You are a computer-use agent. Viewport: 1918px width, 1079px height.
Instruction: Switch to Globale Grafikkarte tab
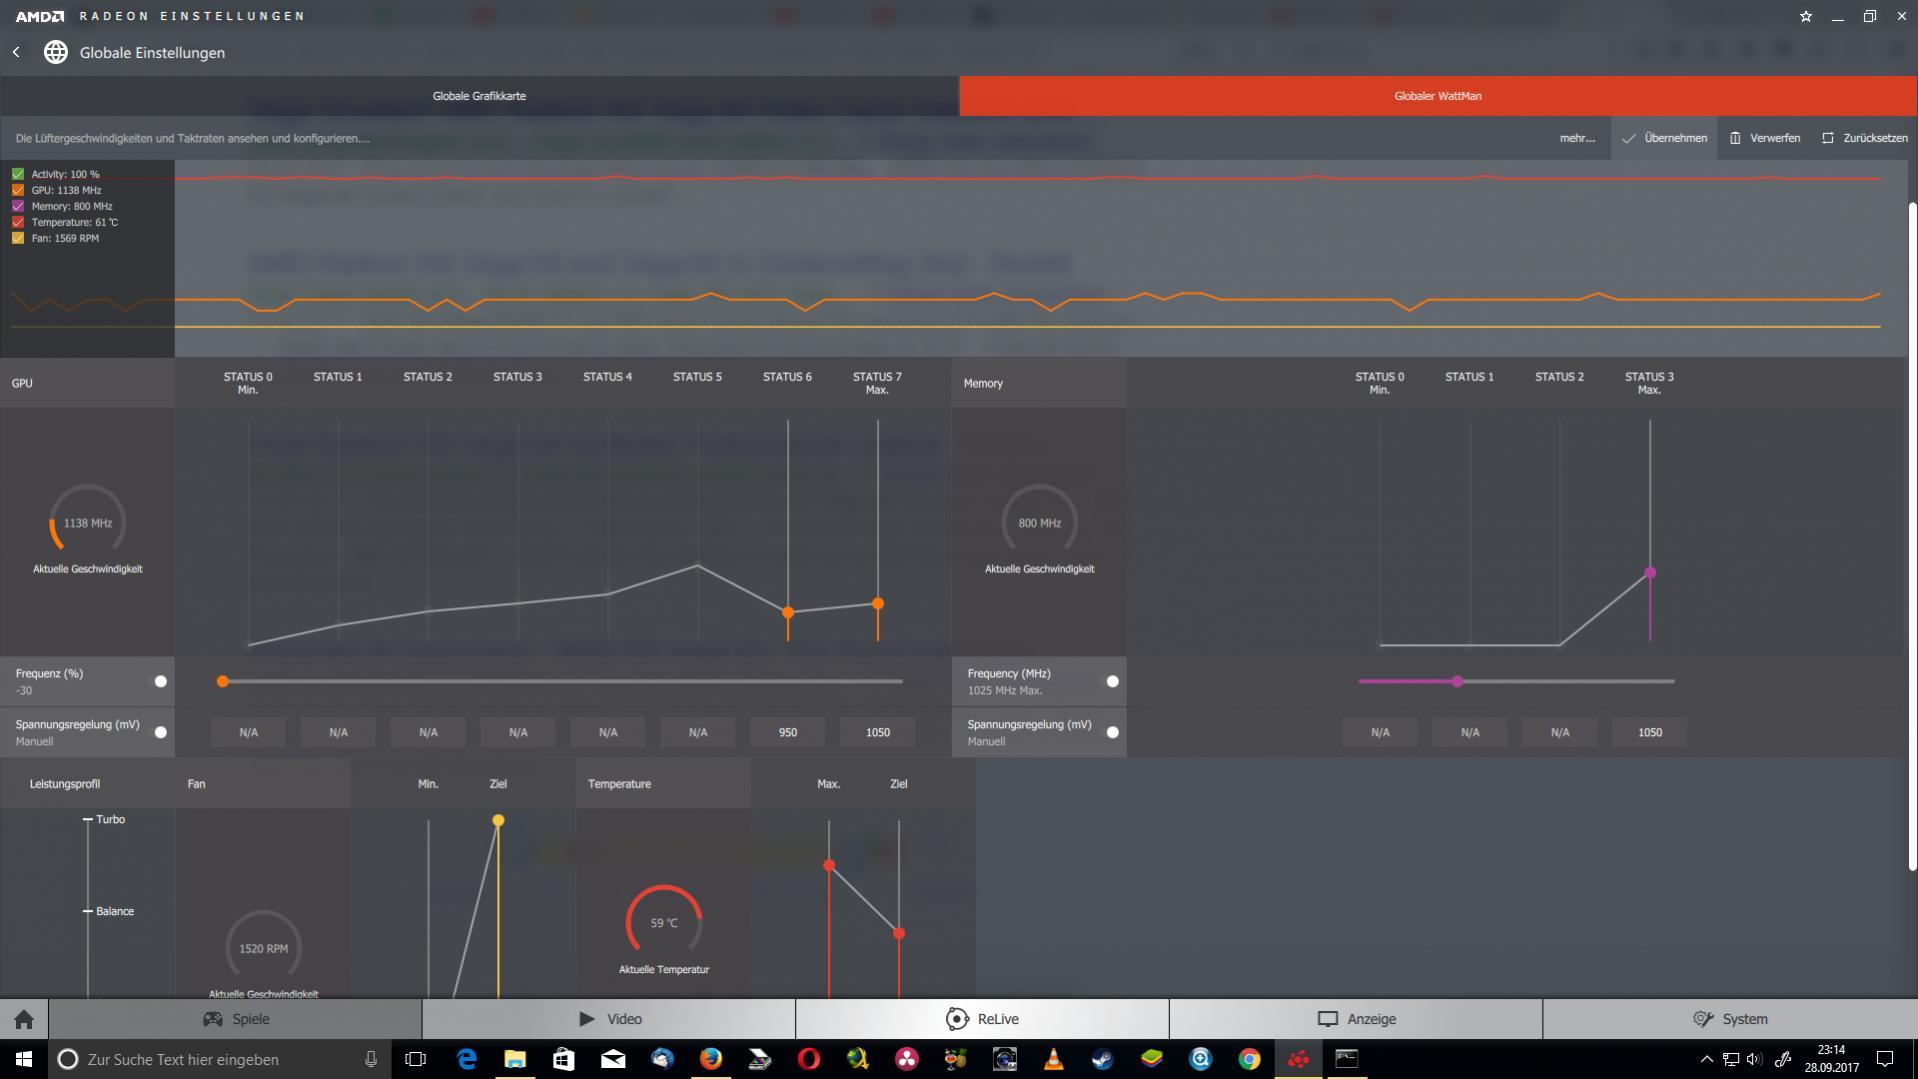coord(479,96)
